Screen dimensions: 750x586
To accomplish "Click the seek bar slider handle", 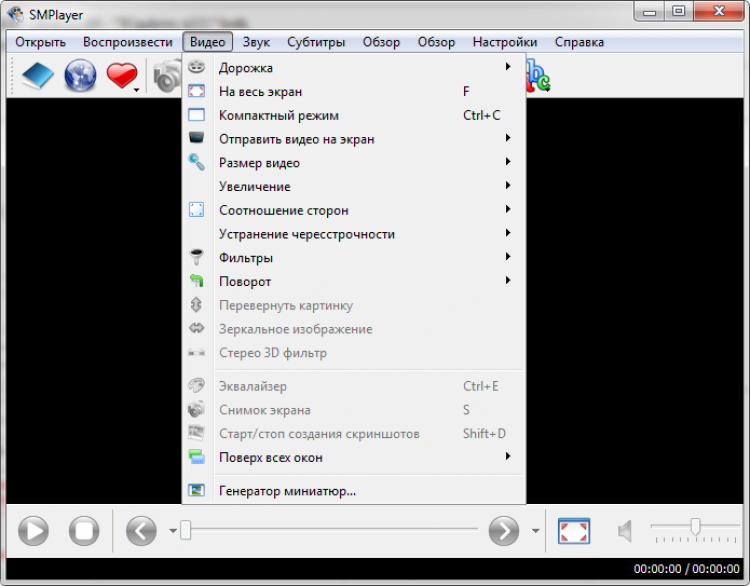I will click(x=186, y=530).
